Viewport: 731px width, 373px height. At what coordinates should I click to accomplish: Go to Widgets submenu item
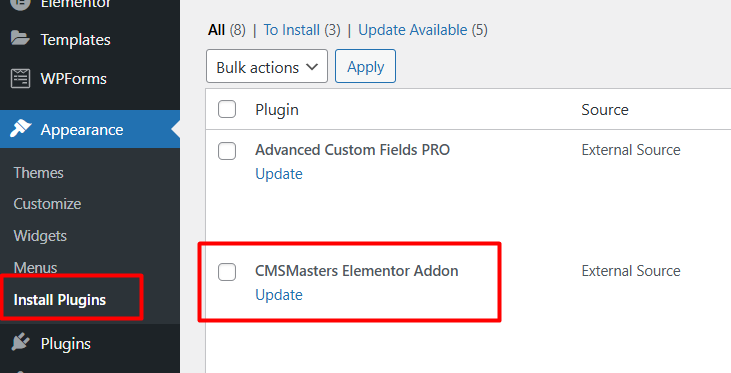tap(40, 236)
